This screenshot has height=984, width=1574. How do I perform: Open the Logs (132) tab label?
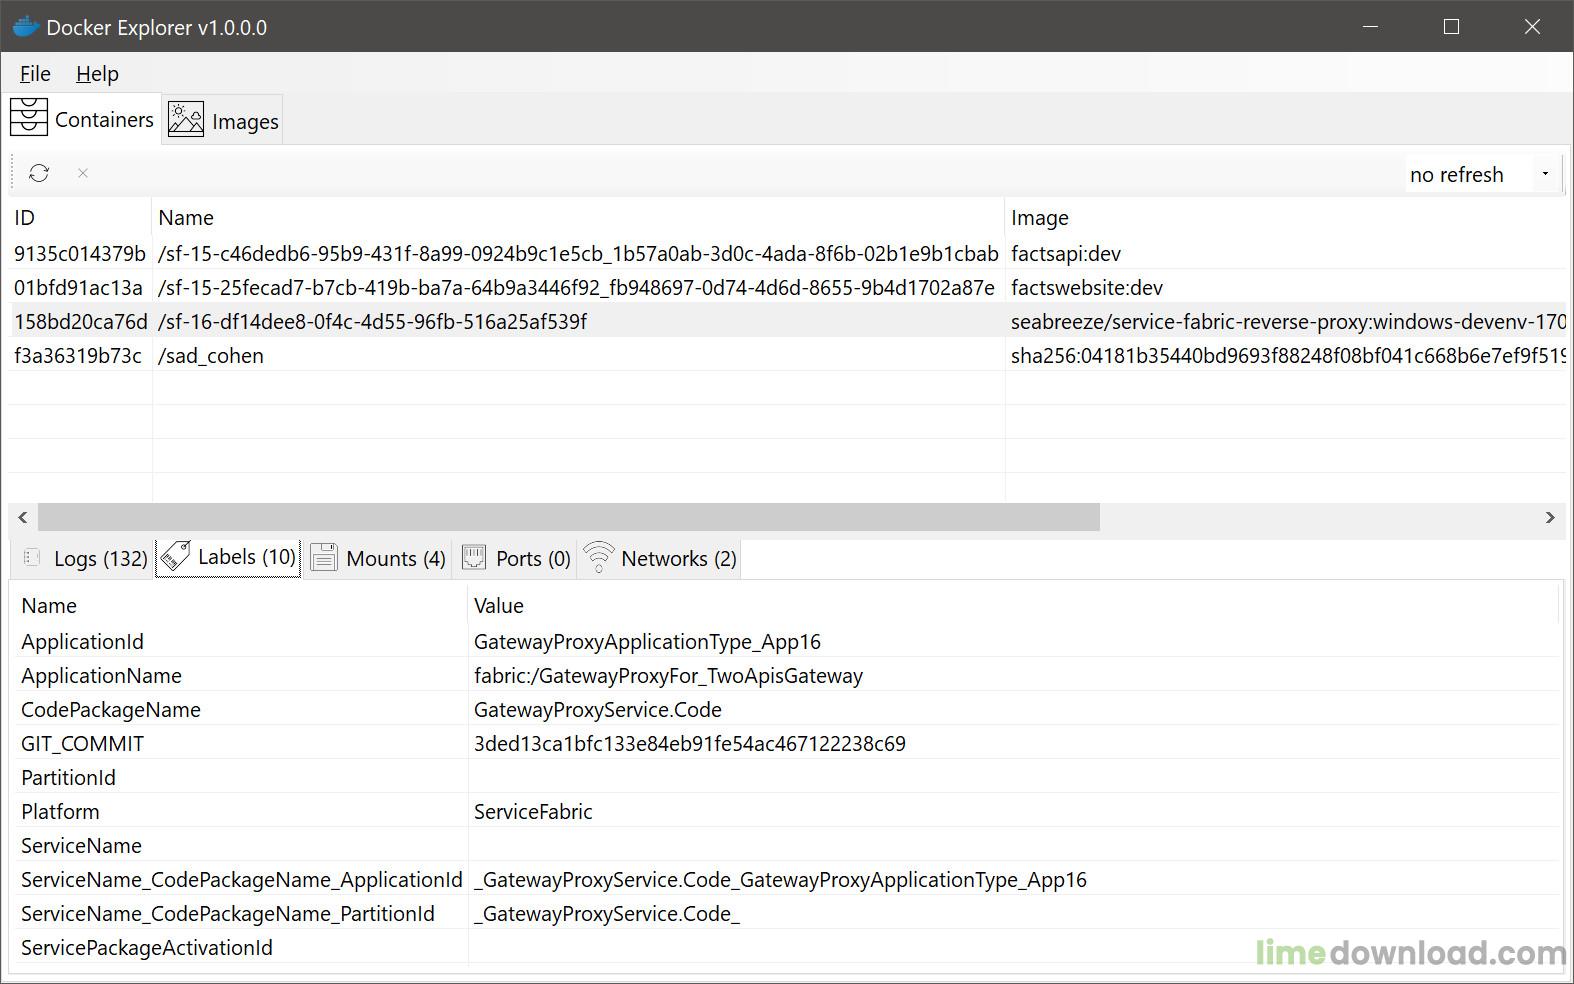pyautogui.click(x=101, y=558)
